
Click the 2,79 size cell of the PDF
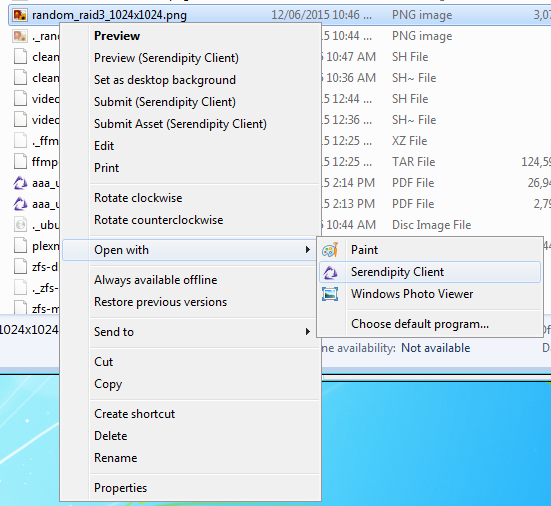pyautogui.click(x=542, y=204)
